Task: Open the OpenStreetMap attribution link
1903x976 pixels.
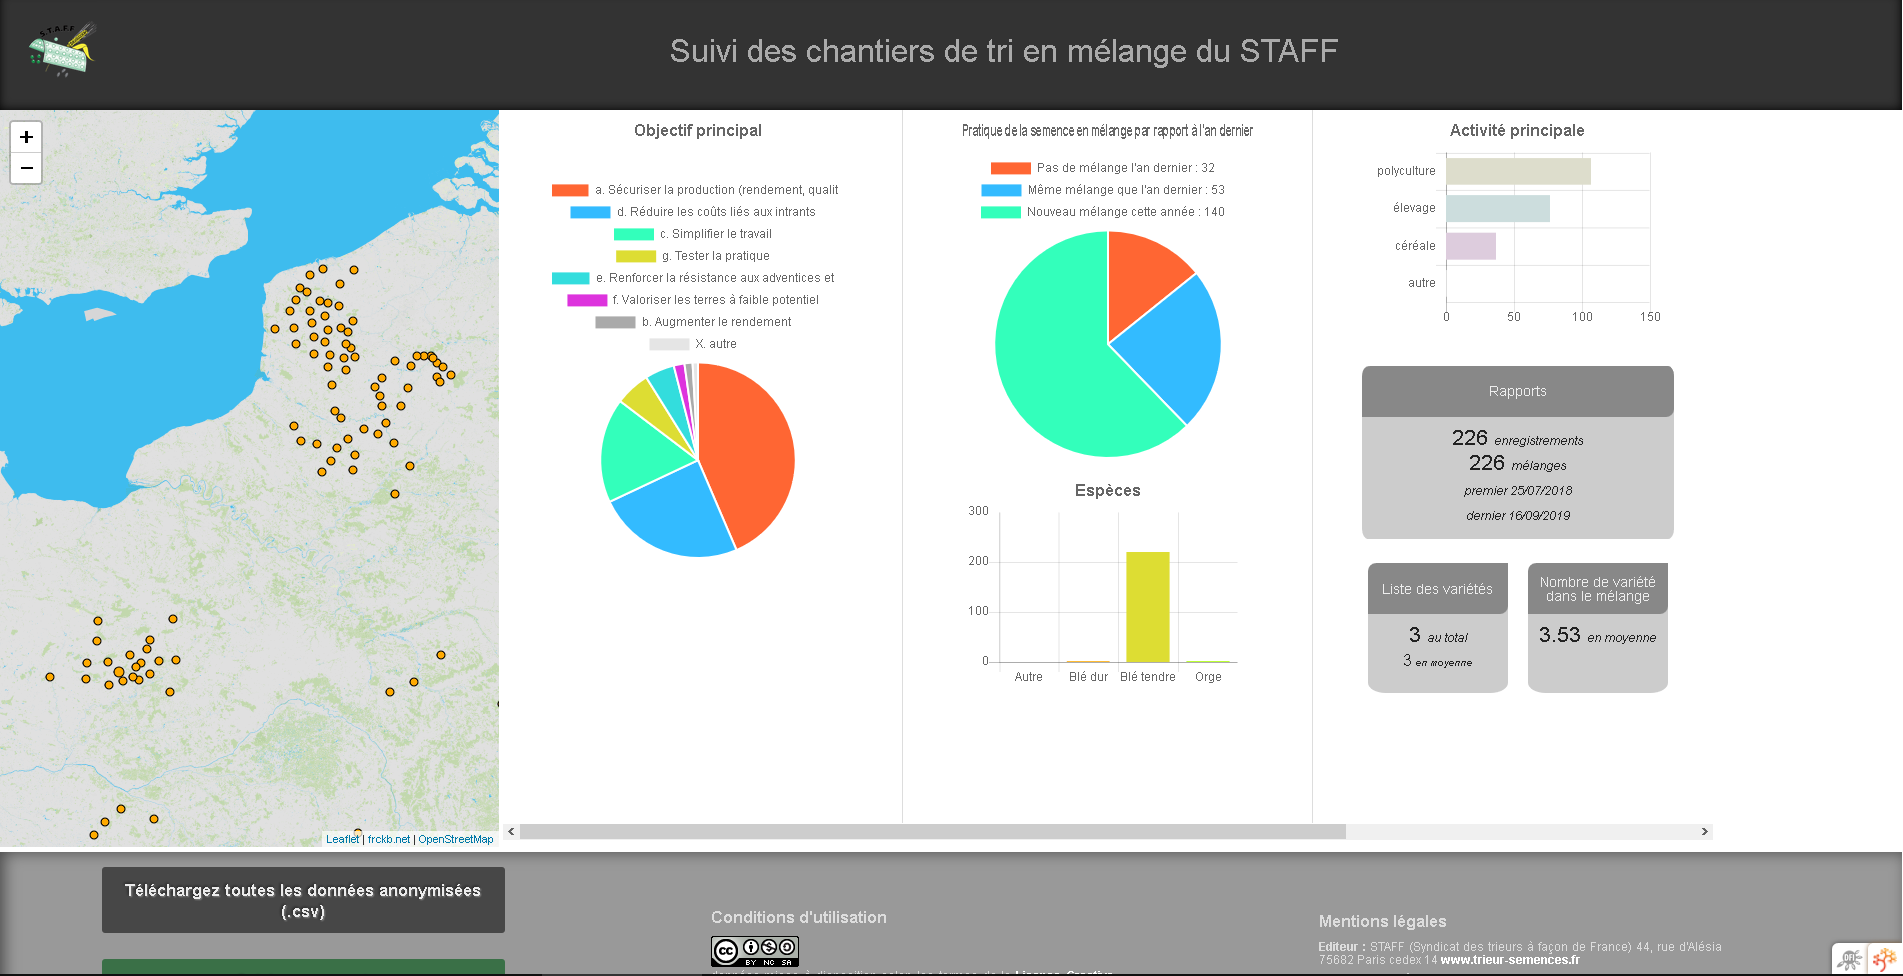Action: point(455,840)
